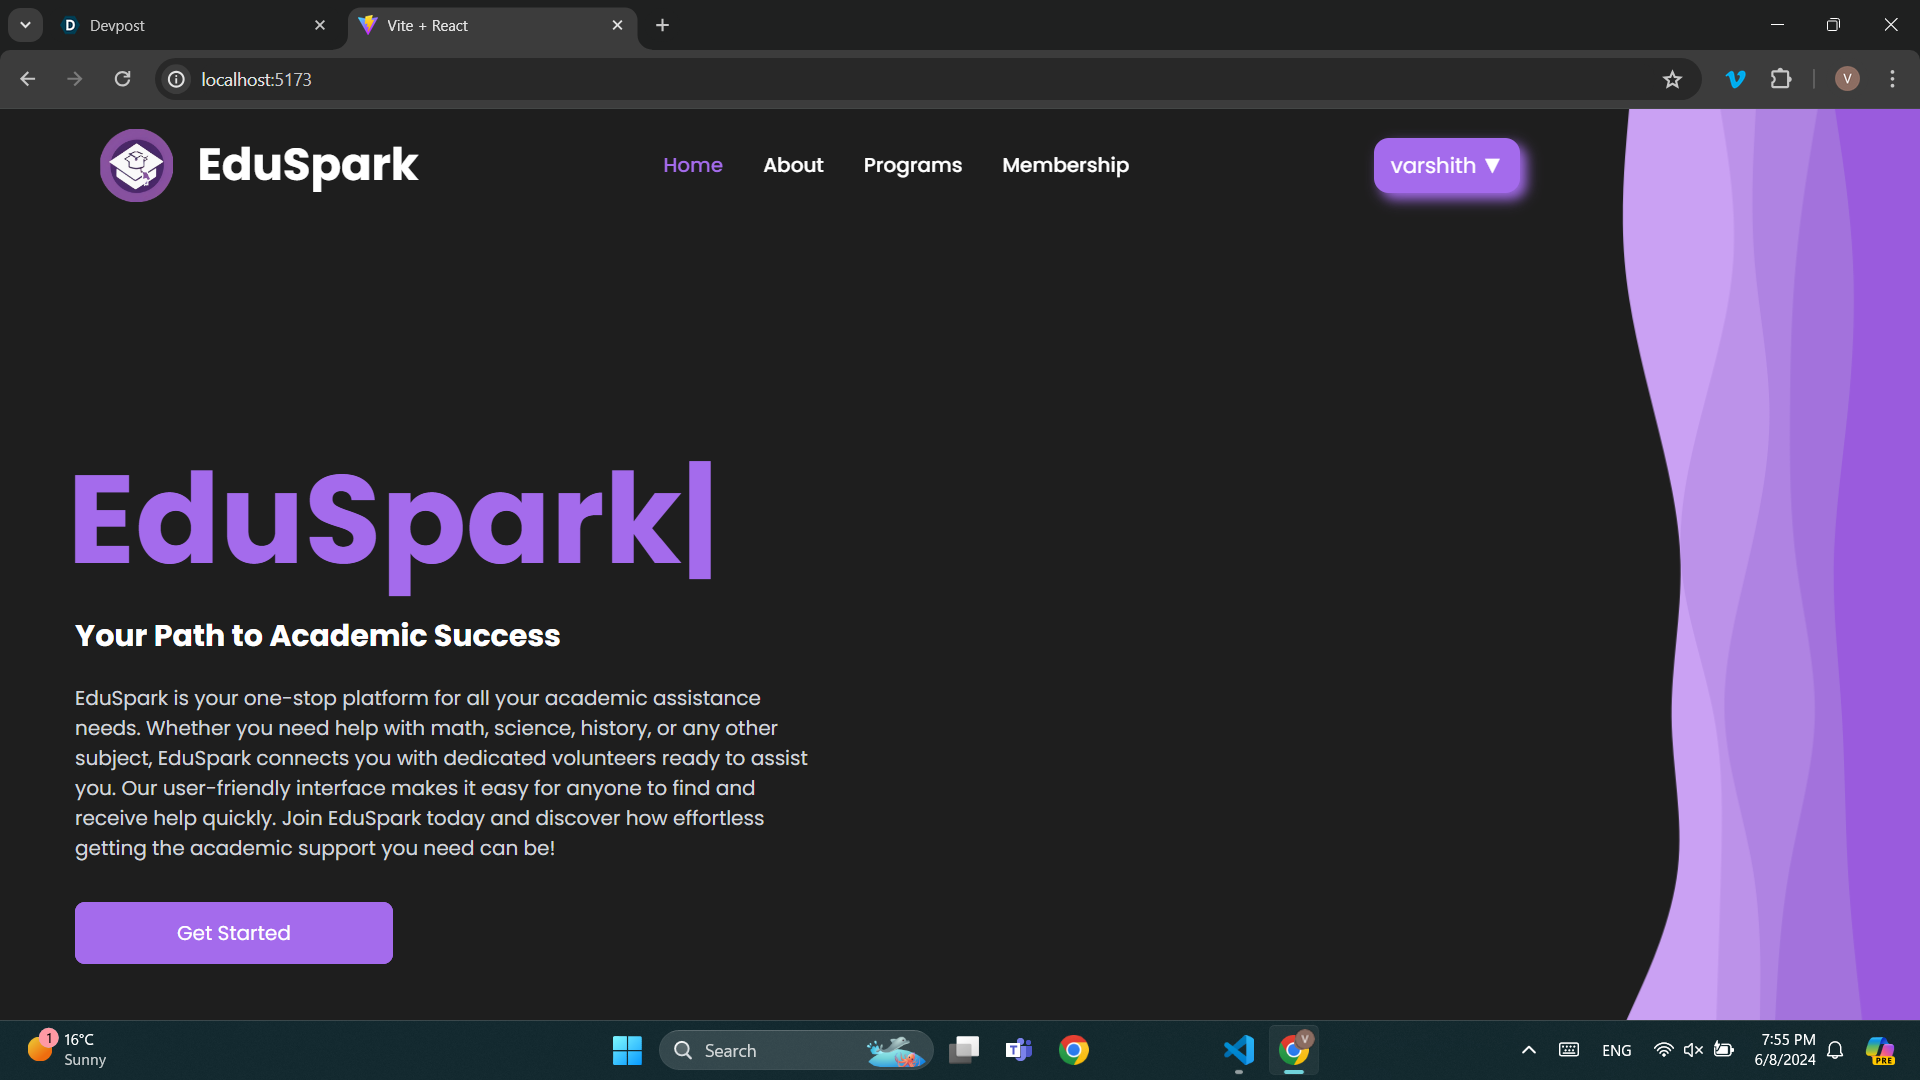The image size is (1920, 1080).
Task: Click the Chrome profile avatar
Action: pyautogui.click(x=1847, y=79)
